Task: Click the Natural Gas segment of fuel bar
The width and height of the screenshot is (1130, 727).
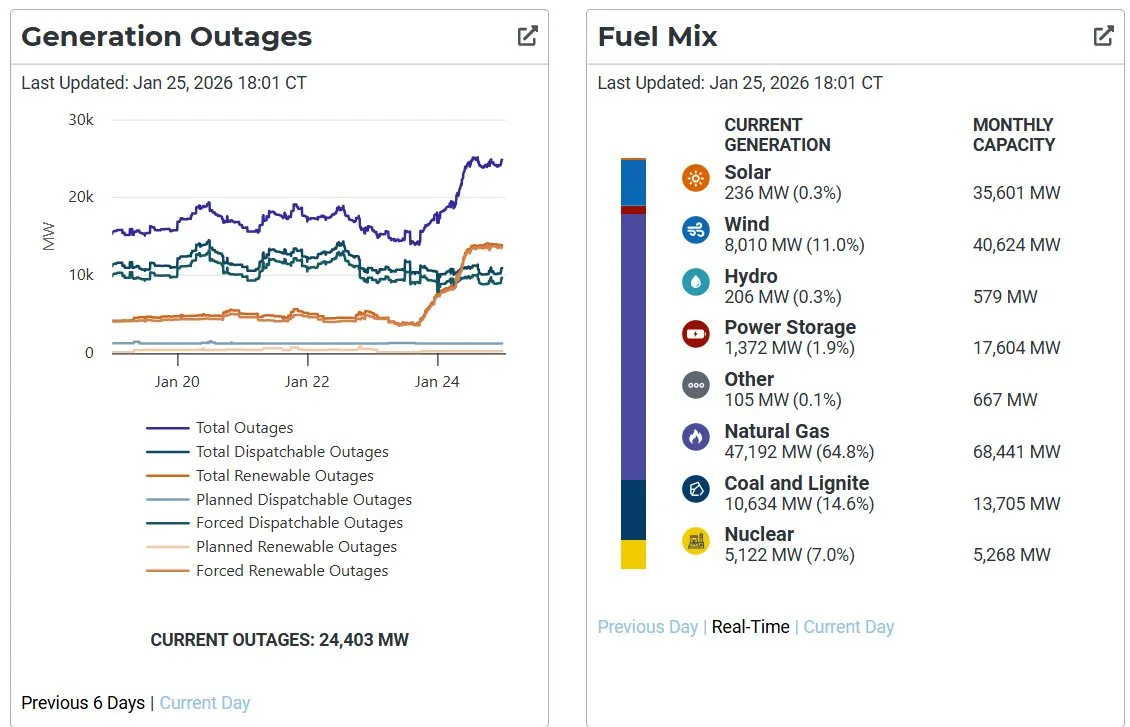Action: pyautogui.click(x=632, y=340)
